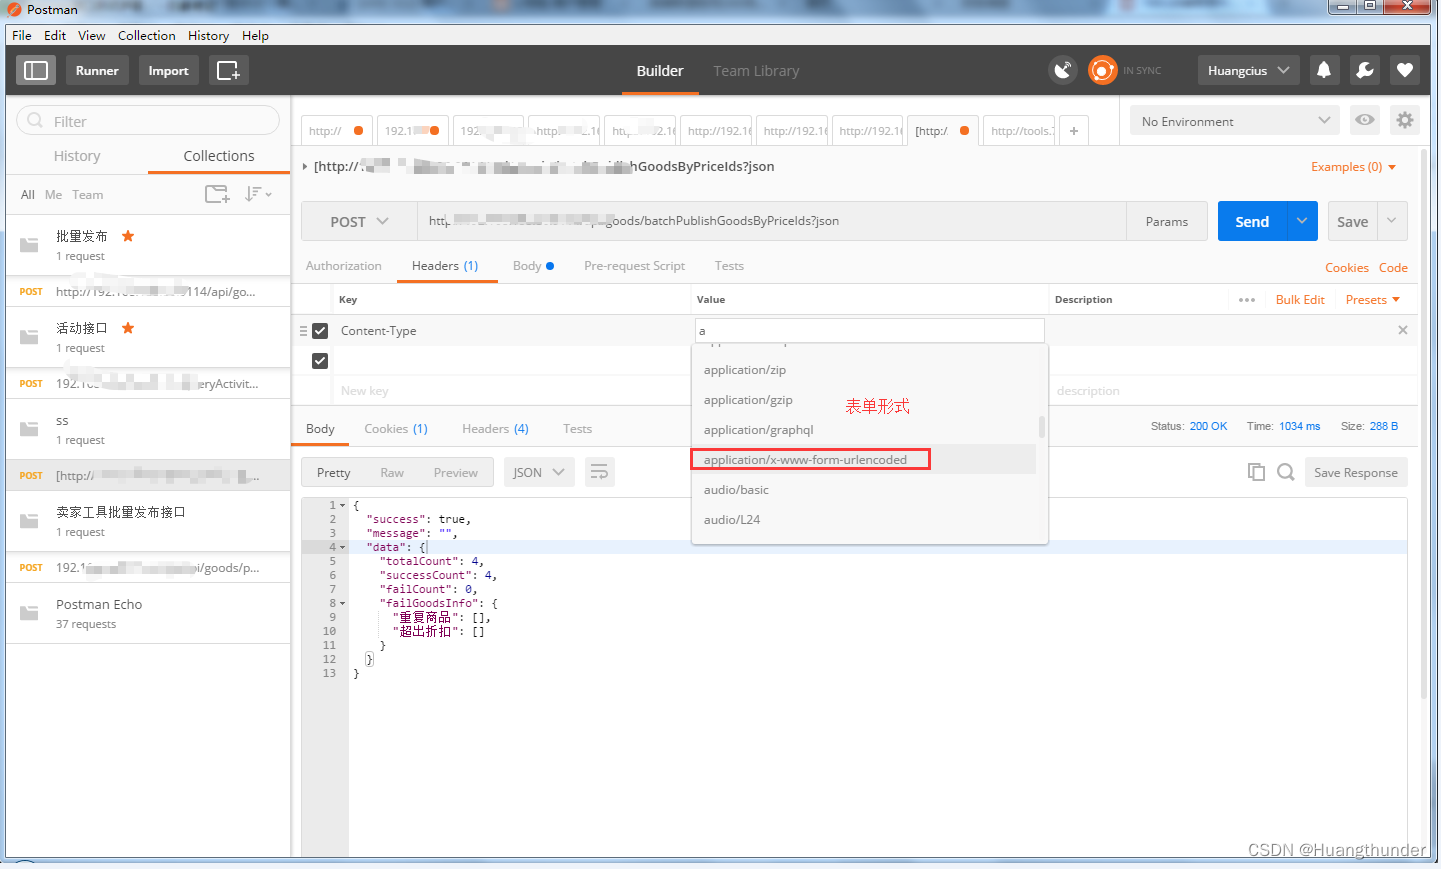Screen dimensions: 1441x869
Task: Open the Send button dropdown arrow
Action: 1302,221
